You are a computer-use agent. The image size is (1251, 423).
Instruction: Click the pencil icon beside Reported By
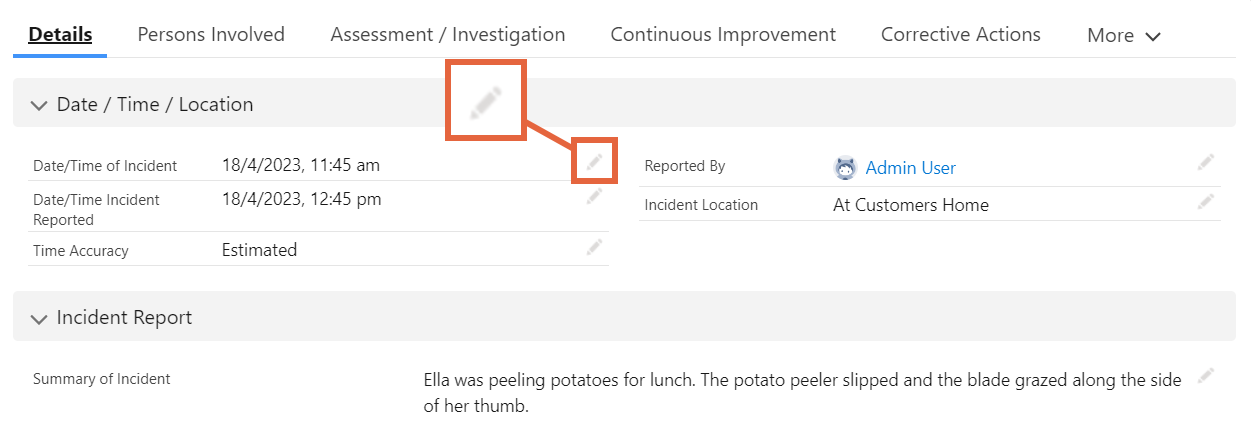[1206, 162]
